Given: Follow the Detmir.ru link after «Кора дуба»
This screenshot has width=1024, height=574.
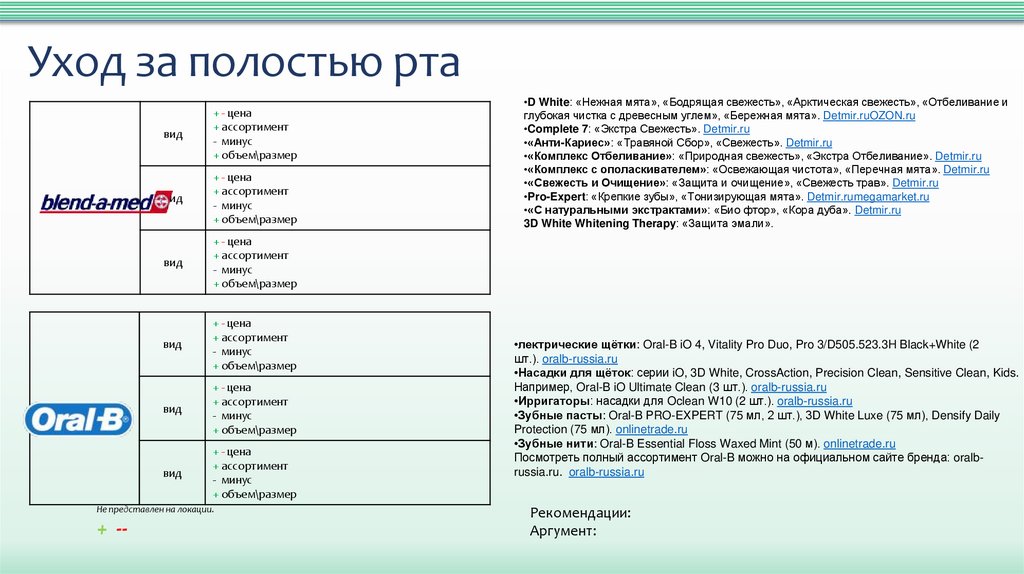Looking at the screenshot, I should point(878,210).
